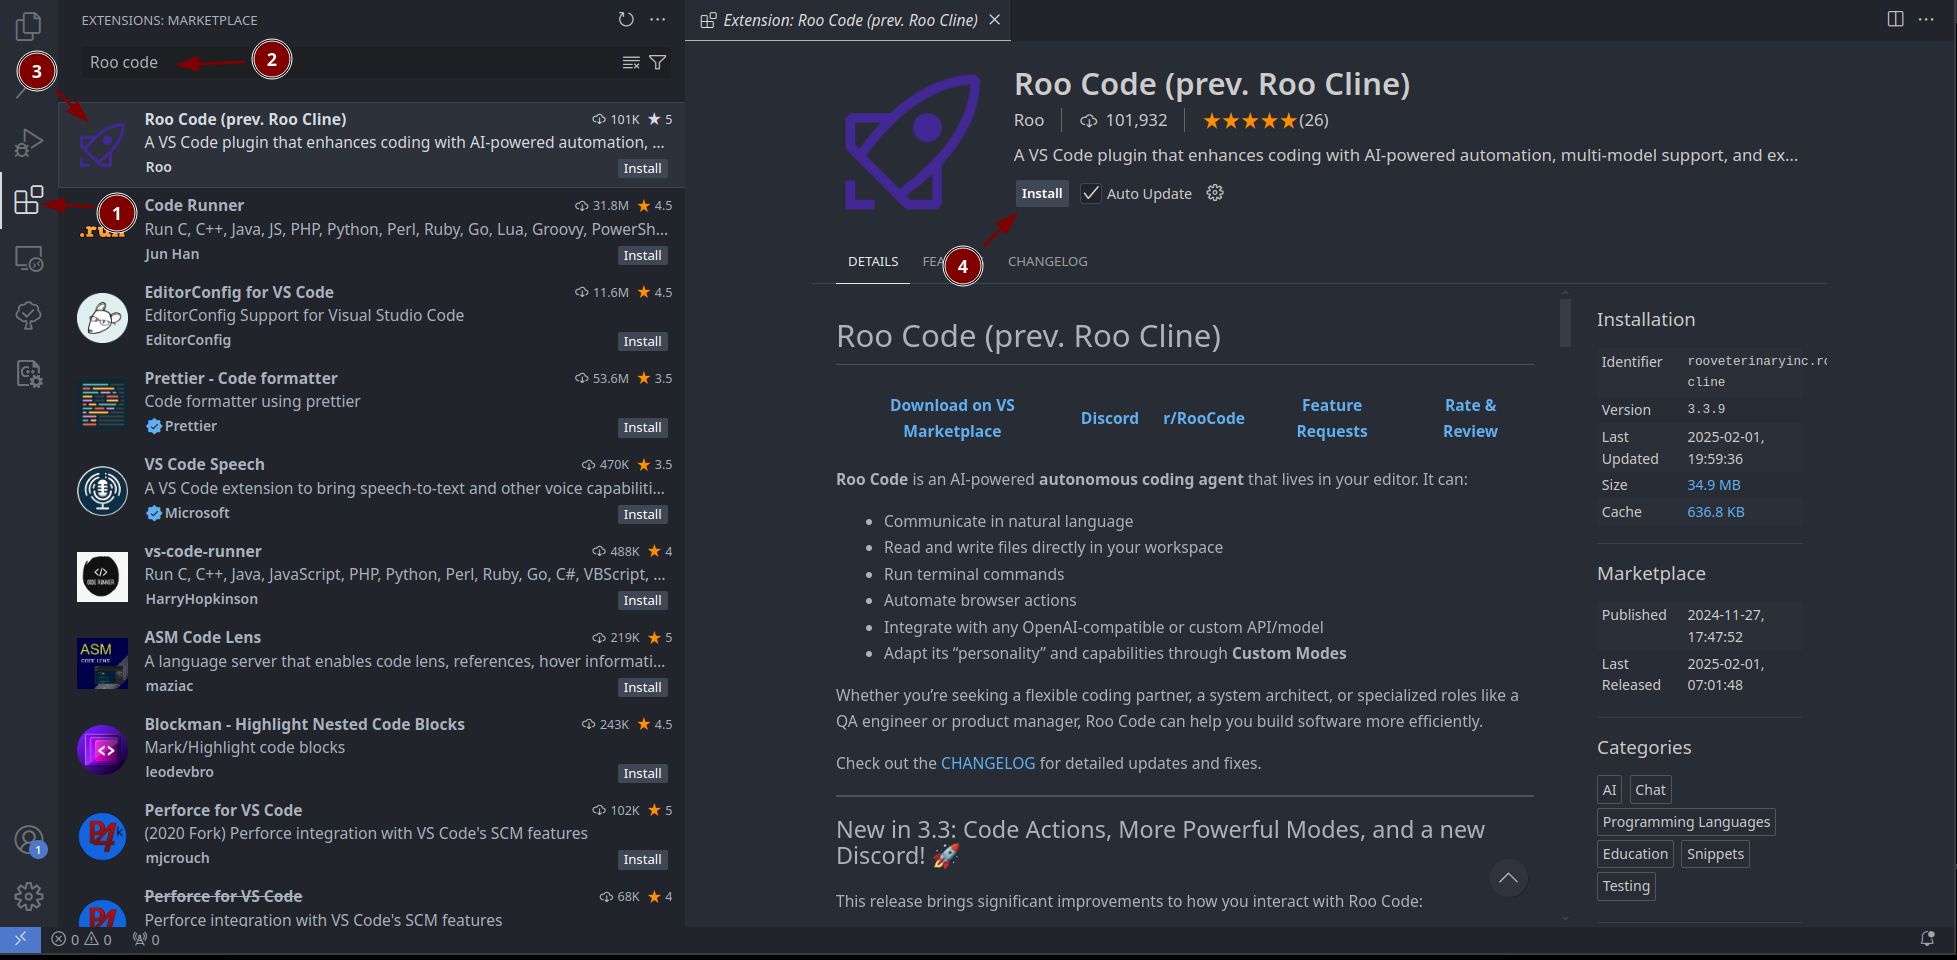
Task: Refresh the extensions marketplace list
Action: coord(626,19)
